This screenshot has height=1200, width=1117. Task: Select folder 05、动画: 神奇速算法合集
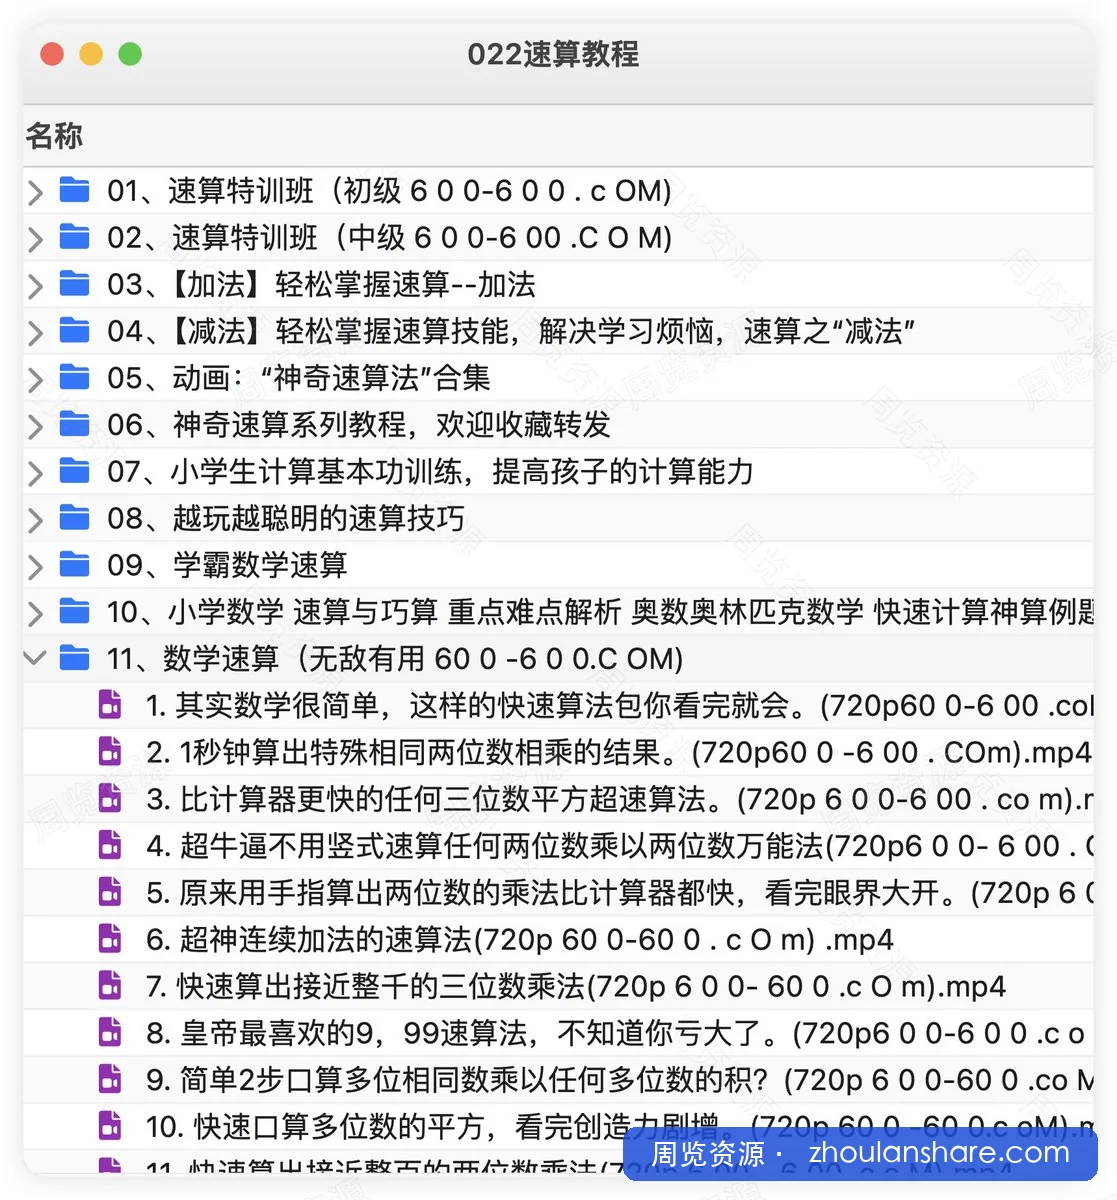point(299,378)
